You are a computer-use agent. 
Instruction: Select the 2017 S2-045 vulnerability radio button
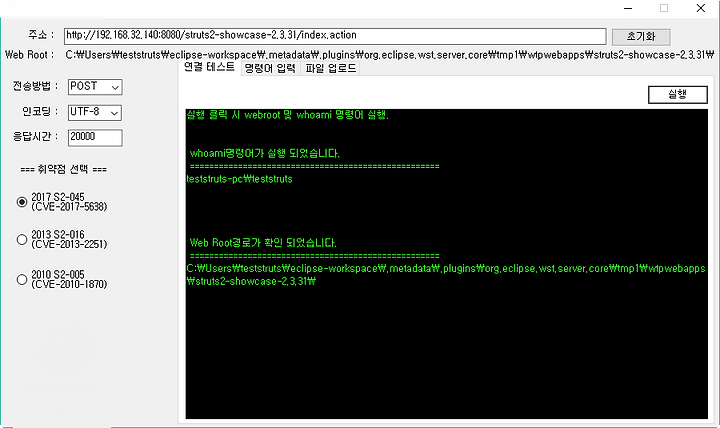22,202
